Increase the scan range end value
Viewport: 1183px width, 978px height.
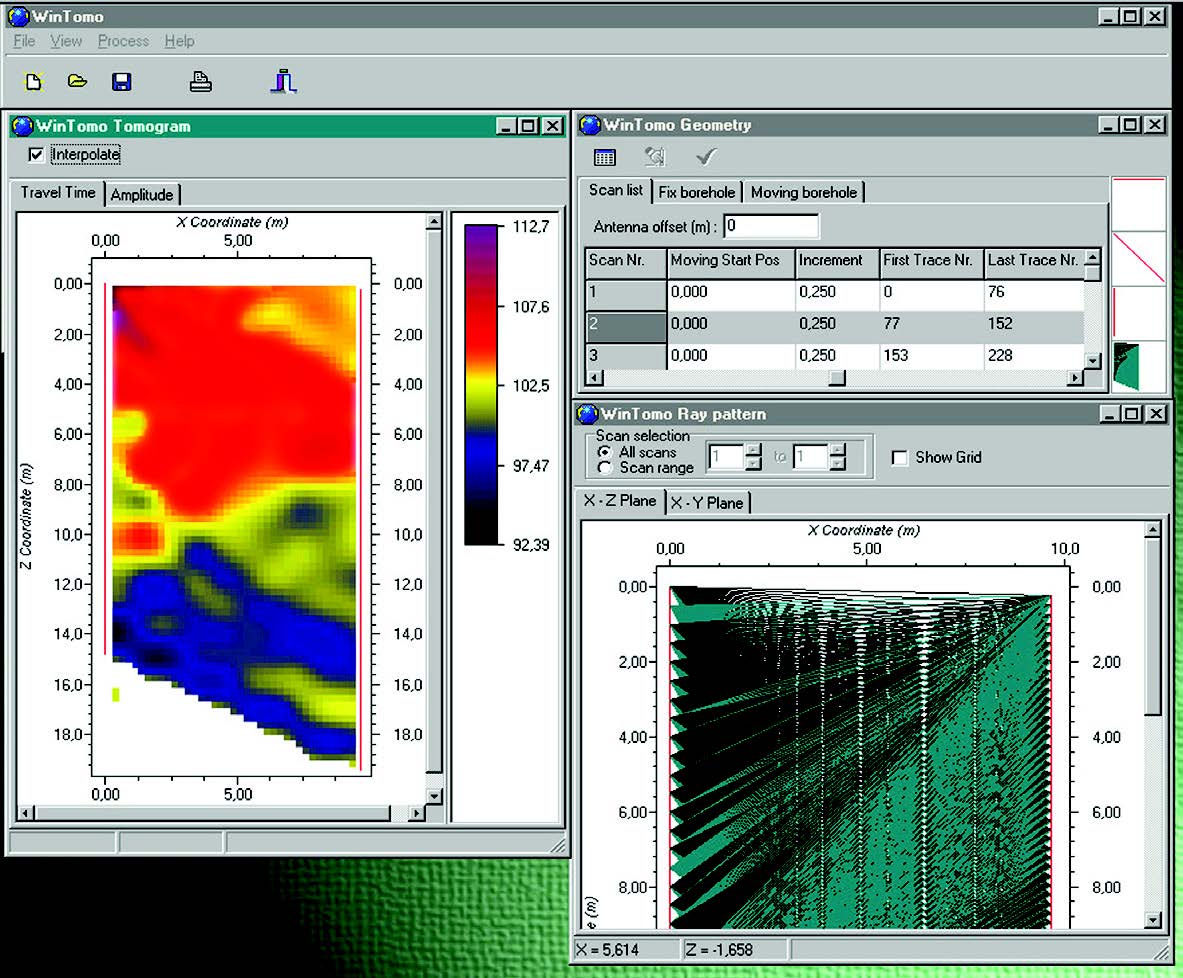tap(837, 451)
